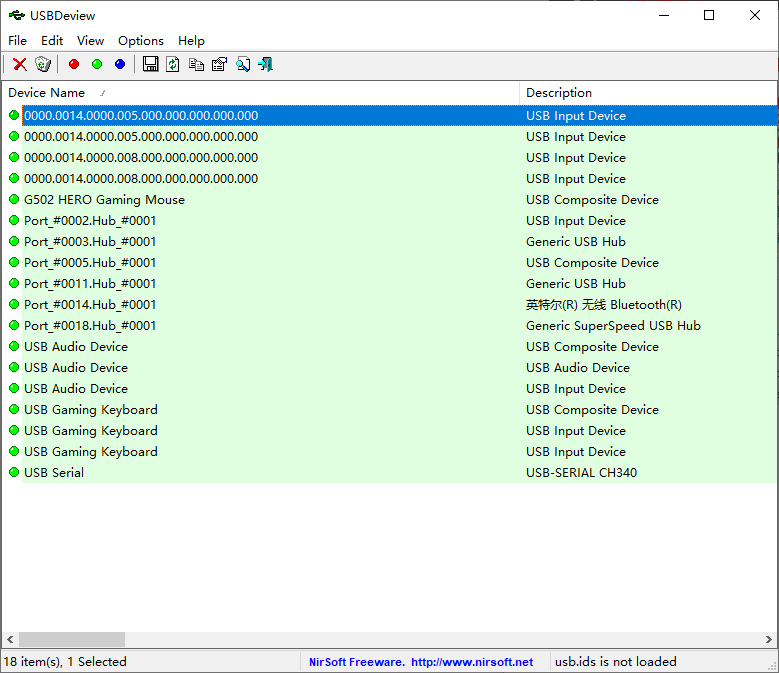This screenshot has width=779, height=673.
Task: Click green status dot beside USB Serial
Action: 14,472
